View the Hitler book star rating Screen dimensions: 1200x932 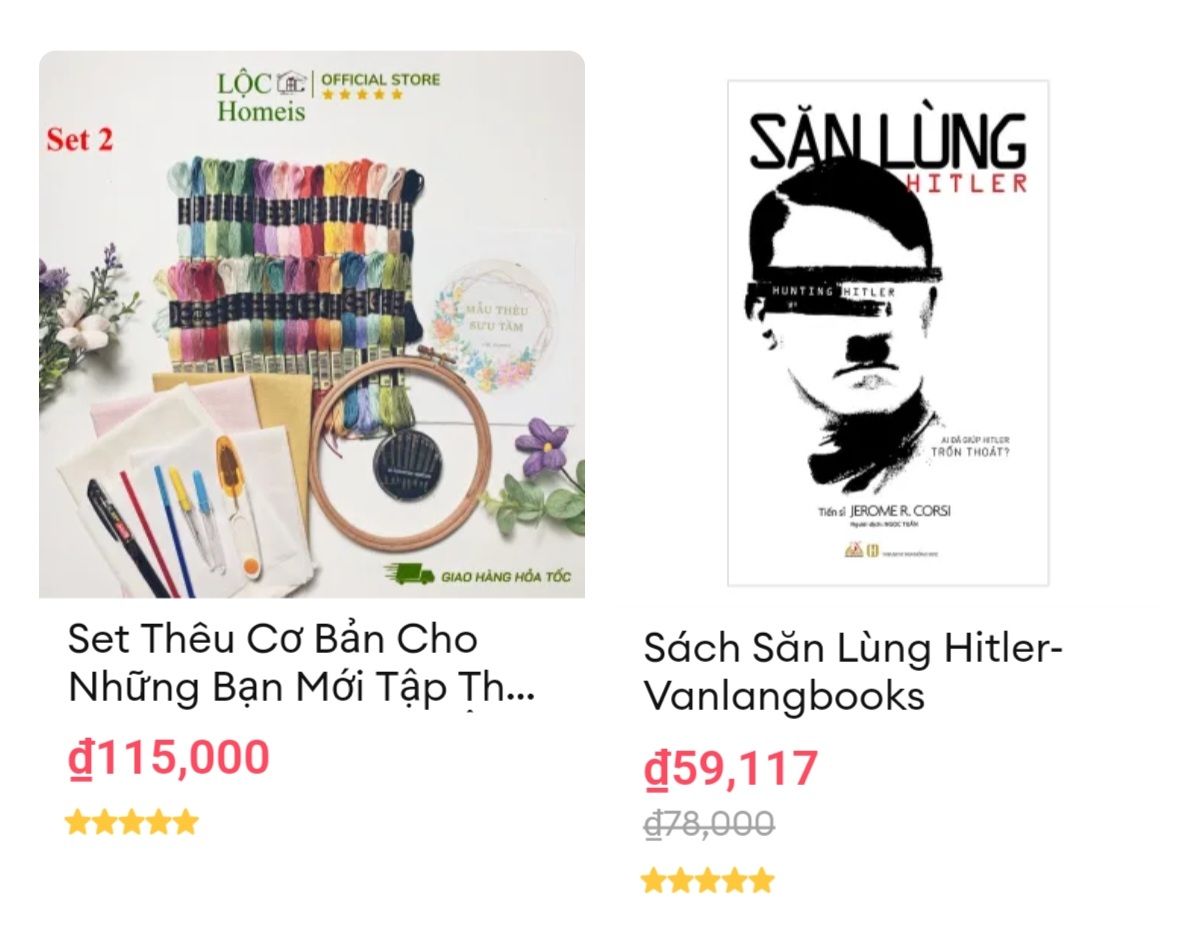pyautogui.click(x=708, y=881)
